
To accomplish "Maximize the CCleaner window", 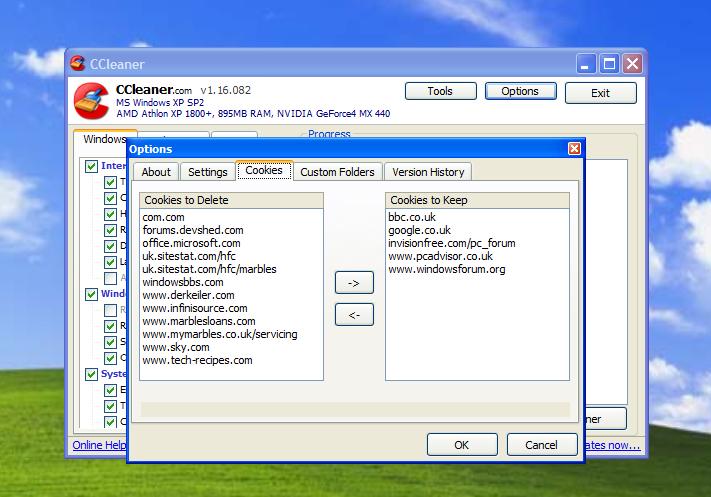I will point(609,64).
